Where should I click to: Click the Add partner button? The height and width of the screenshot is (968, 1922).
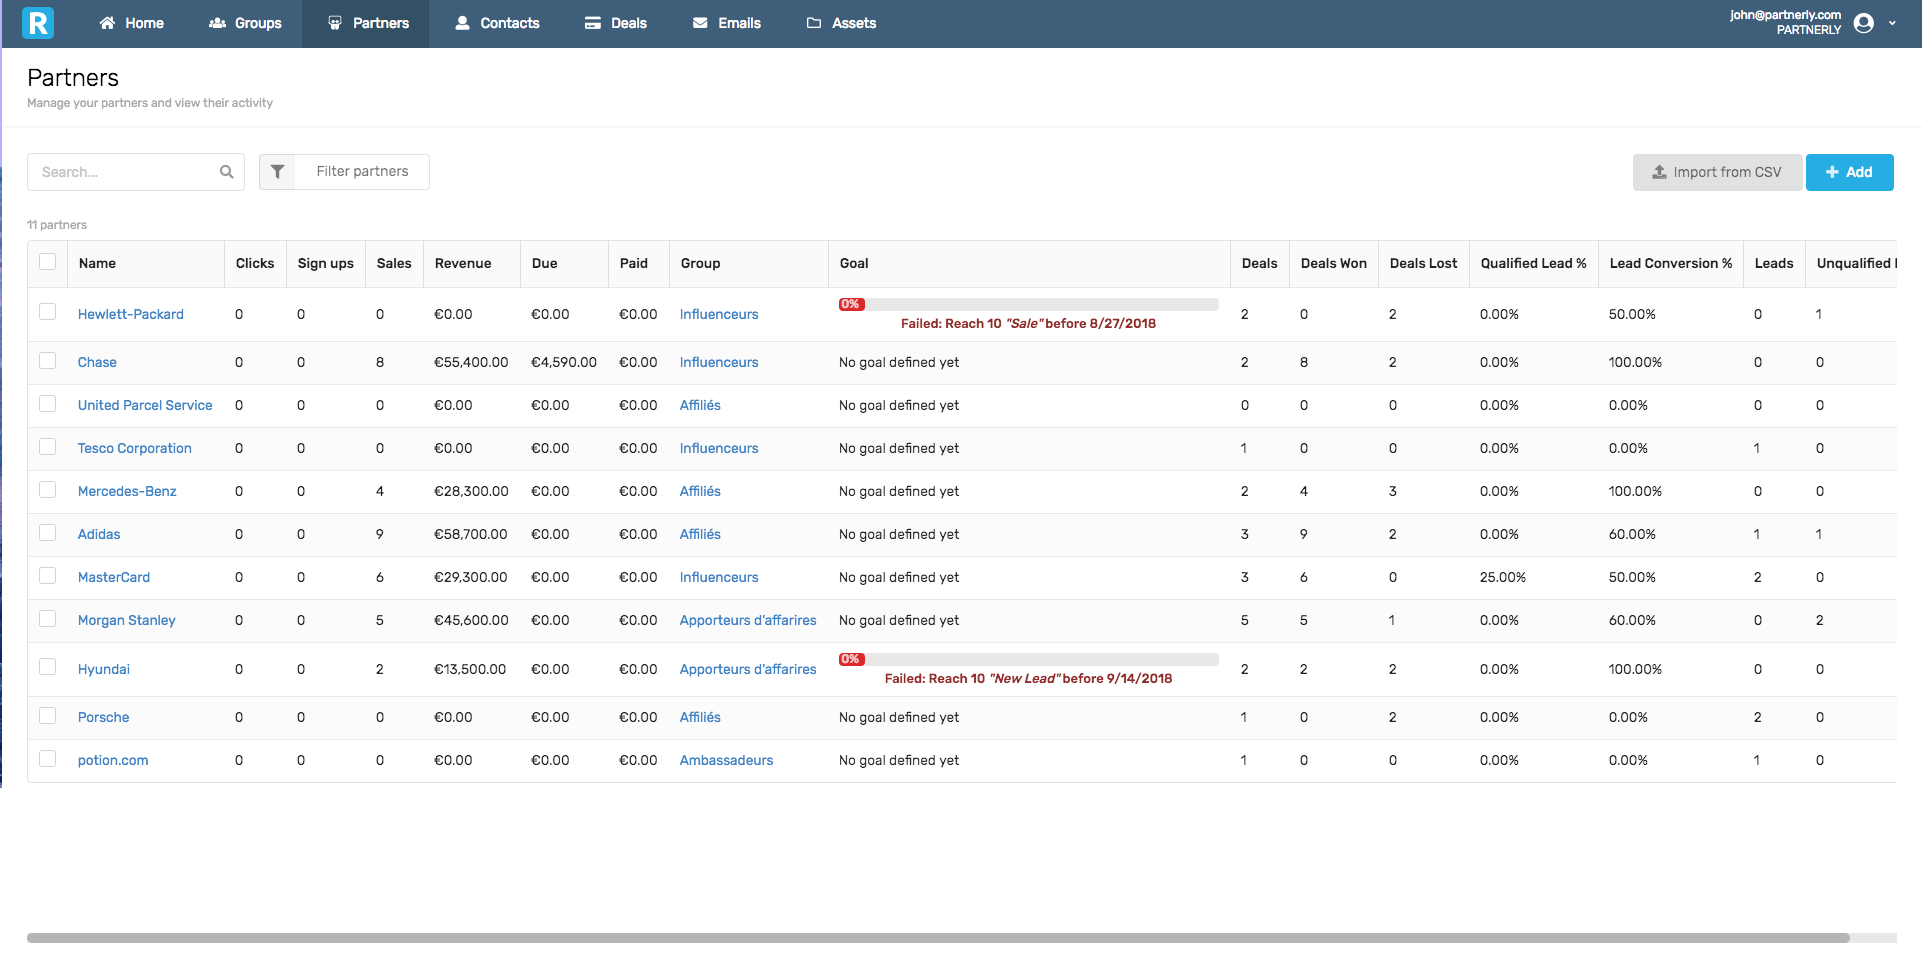[1849, 172]
